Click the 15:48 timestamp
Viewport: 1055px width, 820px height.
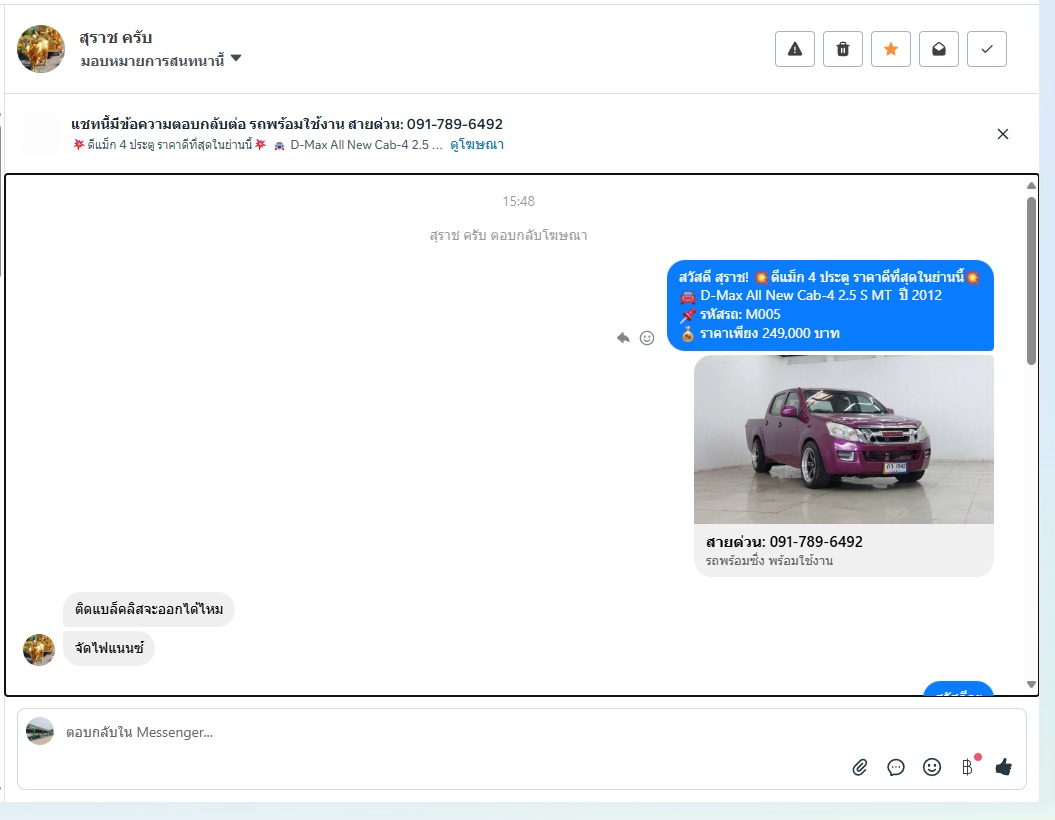tap(518, 201)
